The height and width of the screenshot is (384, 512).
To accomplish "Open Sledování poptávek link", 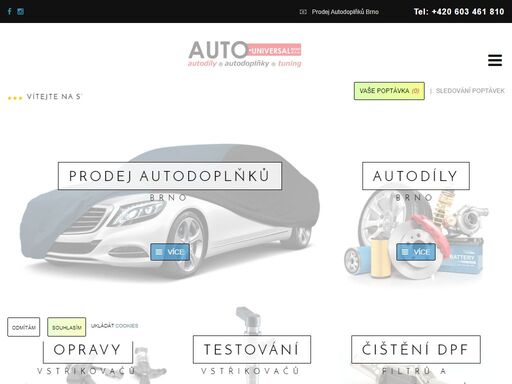I will pos(470,91).
